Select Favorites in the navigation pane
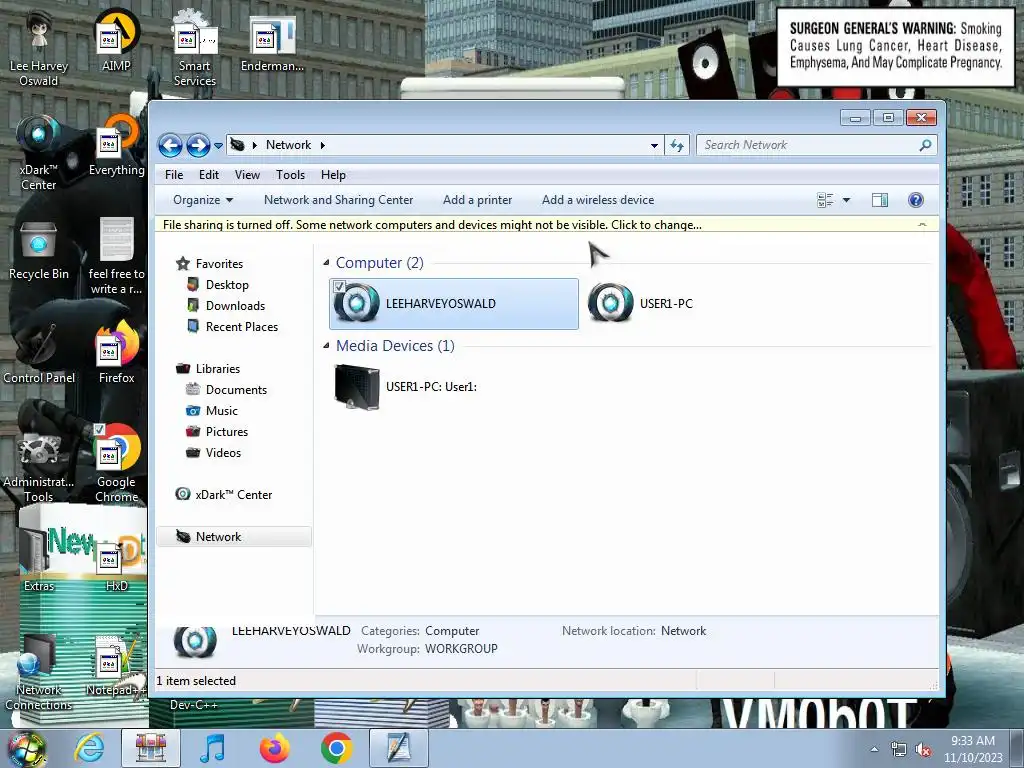The image size is (1024, 768). [219, 264]
